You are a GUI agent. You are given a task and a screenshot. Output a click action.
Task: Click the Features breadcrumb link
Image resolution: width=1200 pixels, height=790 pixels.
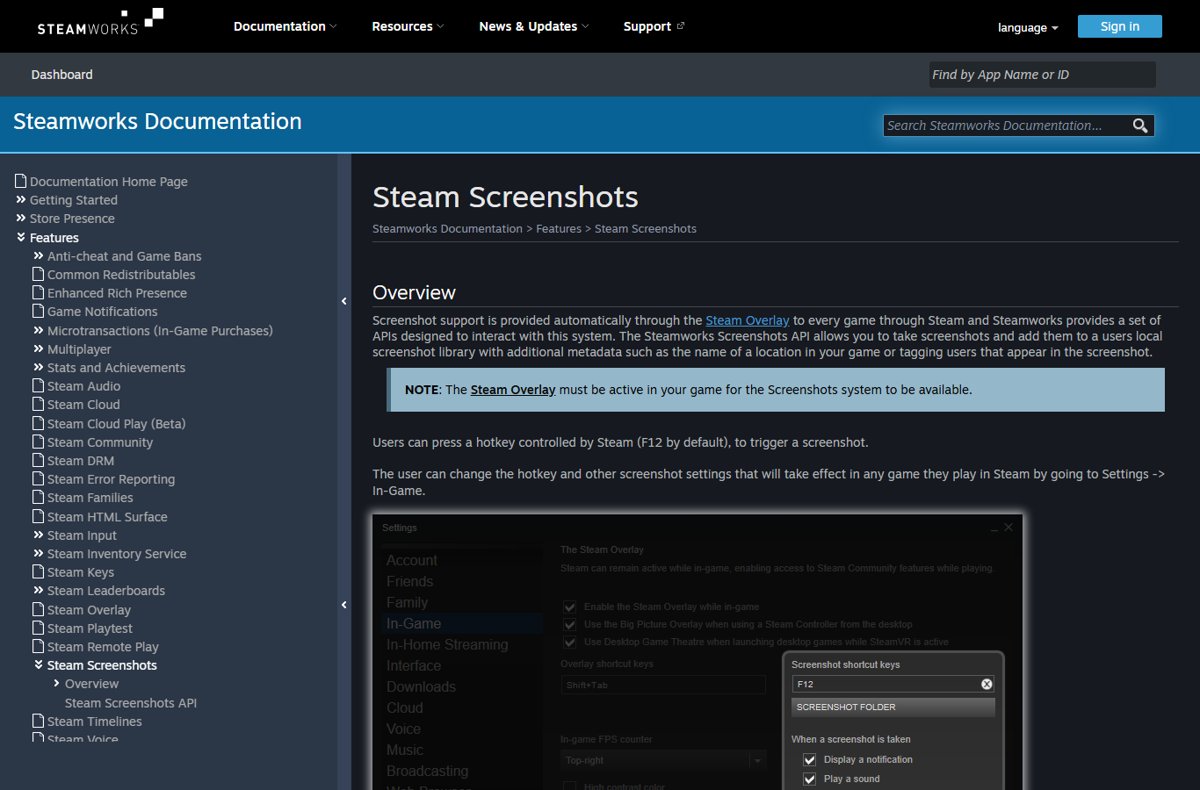click(x=559, y=229)
